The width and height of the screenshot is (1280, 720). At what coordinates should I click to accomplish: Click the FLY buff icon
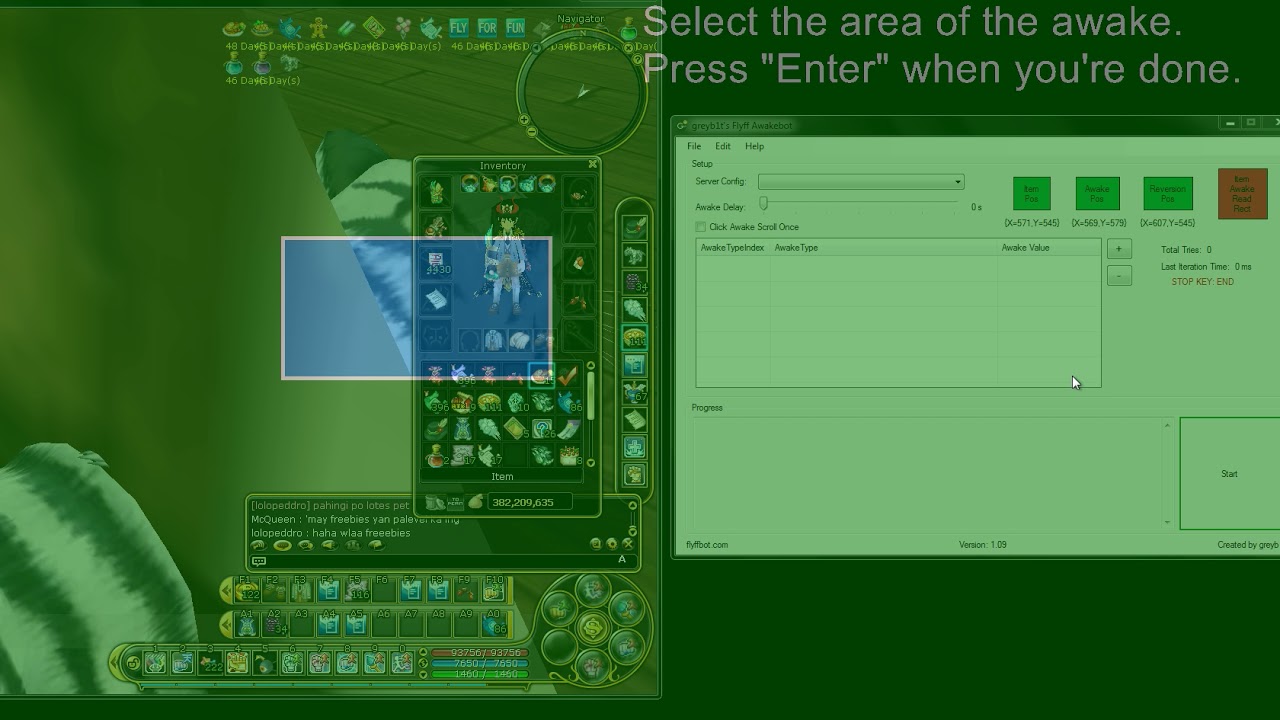(x=459, y=28)
